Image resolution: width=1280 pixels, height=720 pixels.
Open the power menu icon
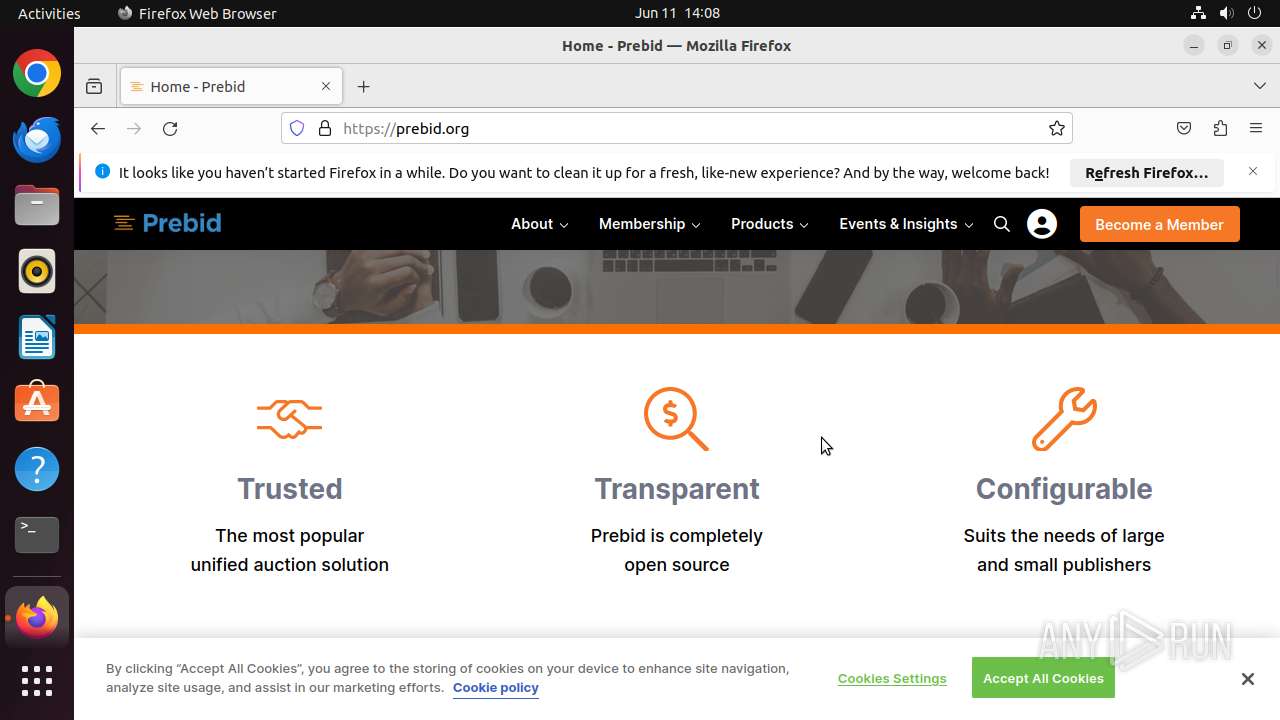click(x=1255, y=13)
